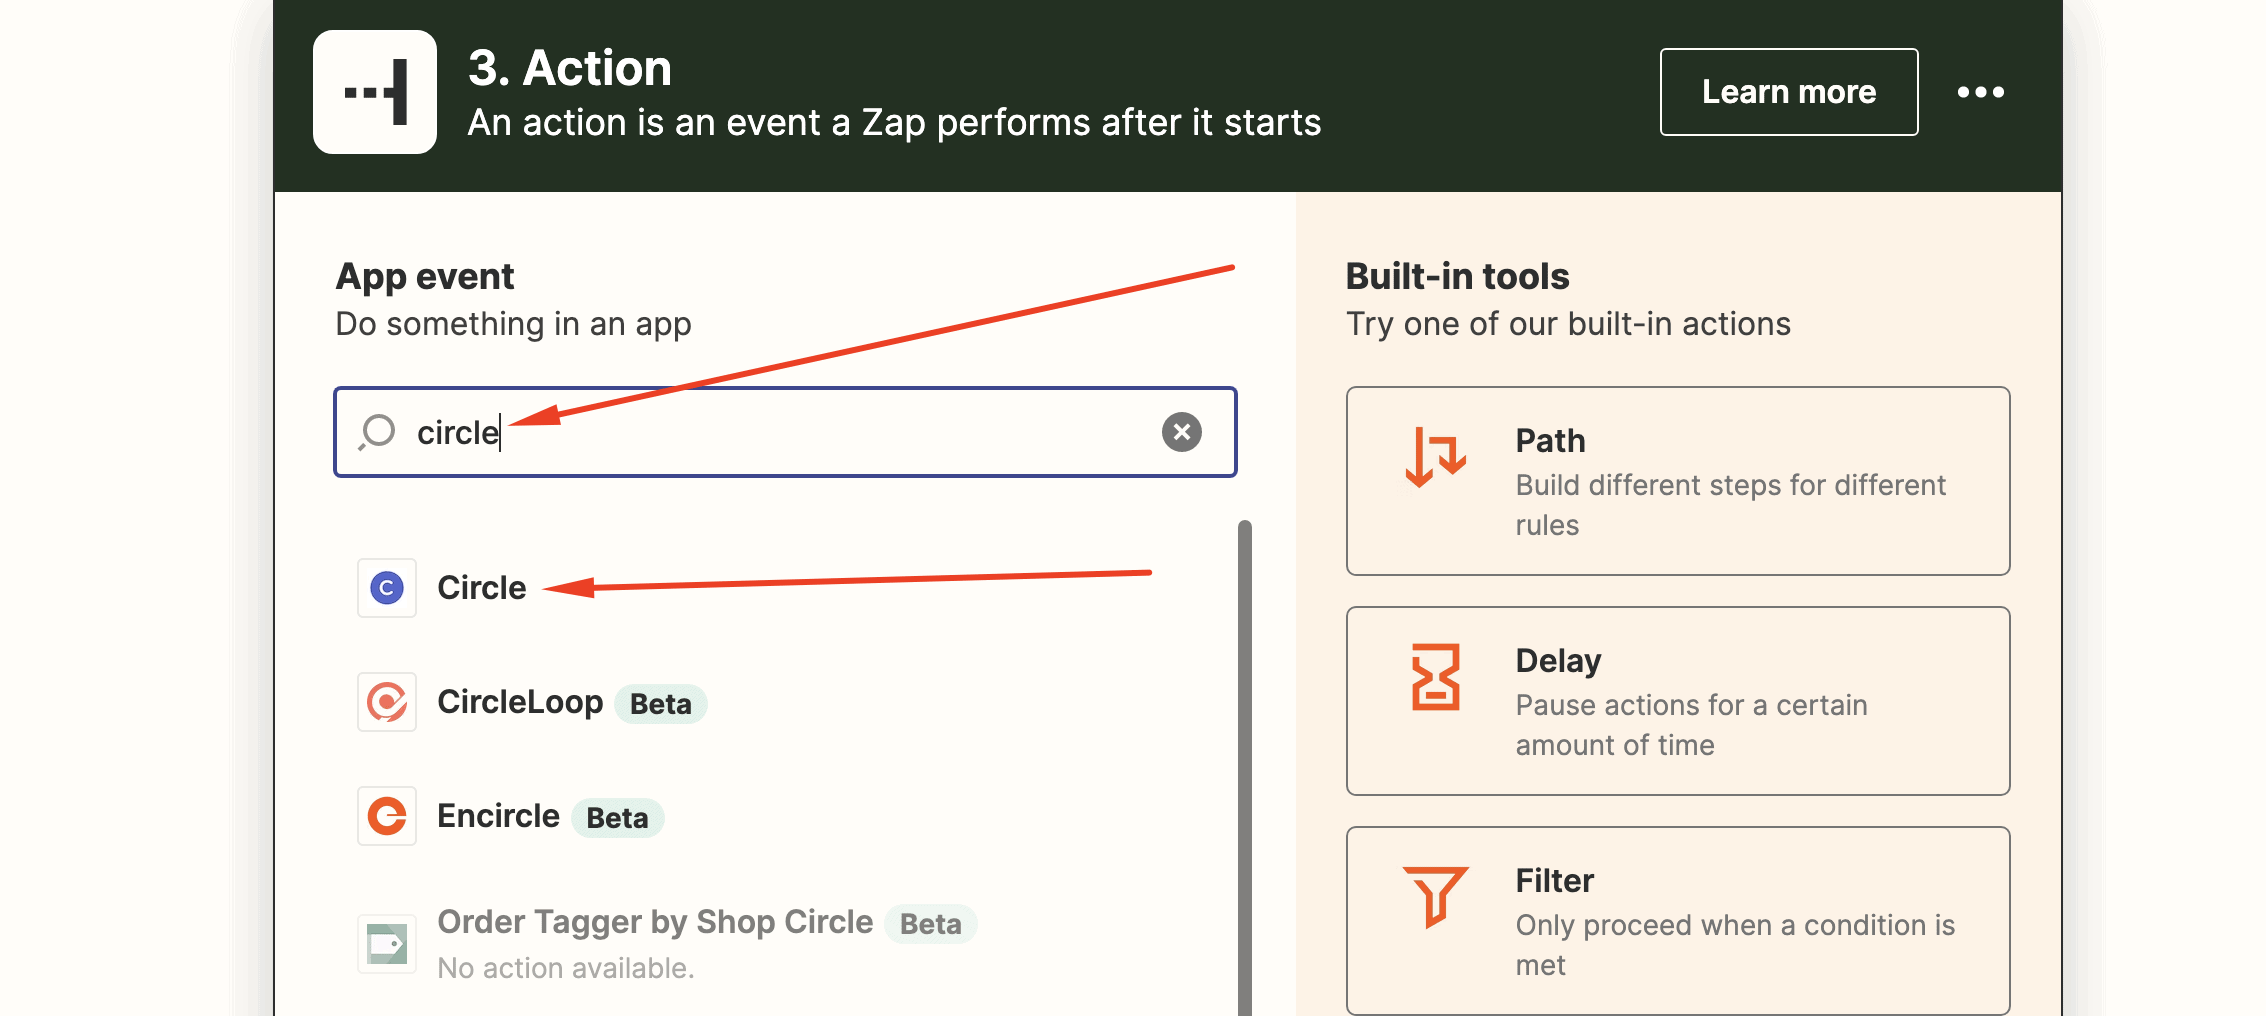This screenshot has width=2266, height=1016.
Task: Focus the app search input containing circle
Action: click(785, 432)
